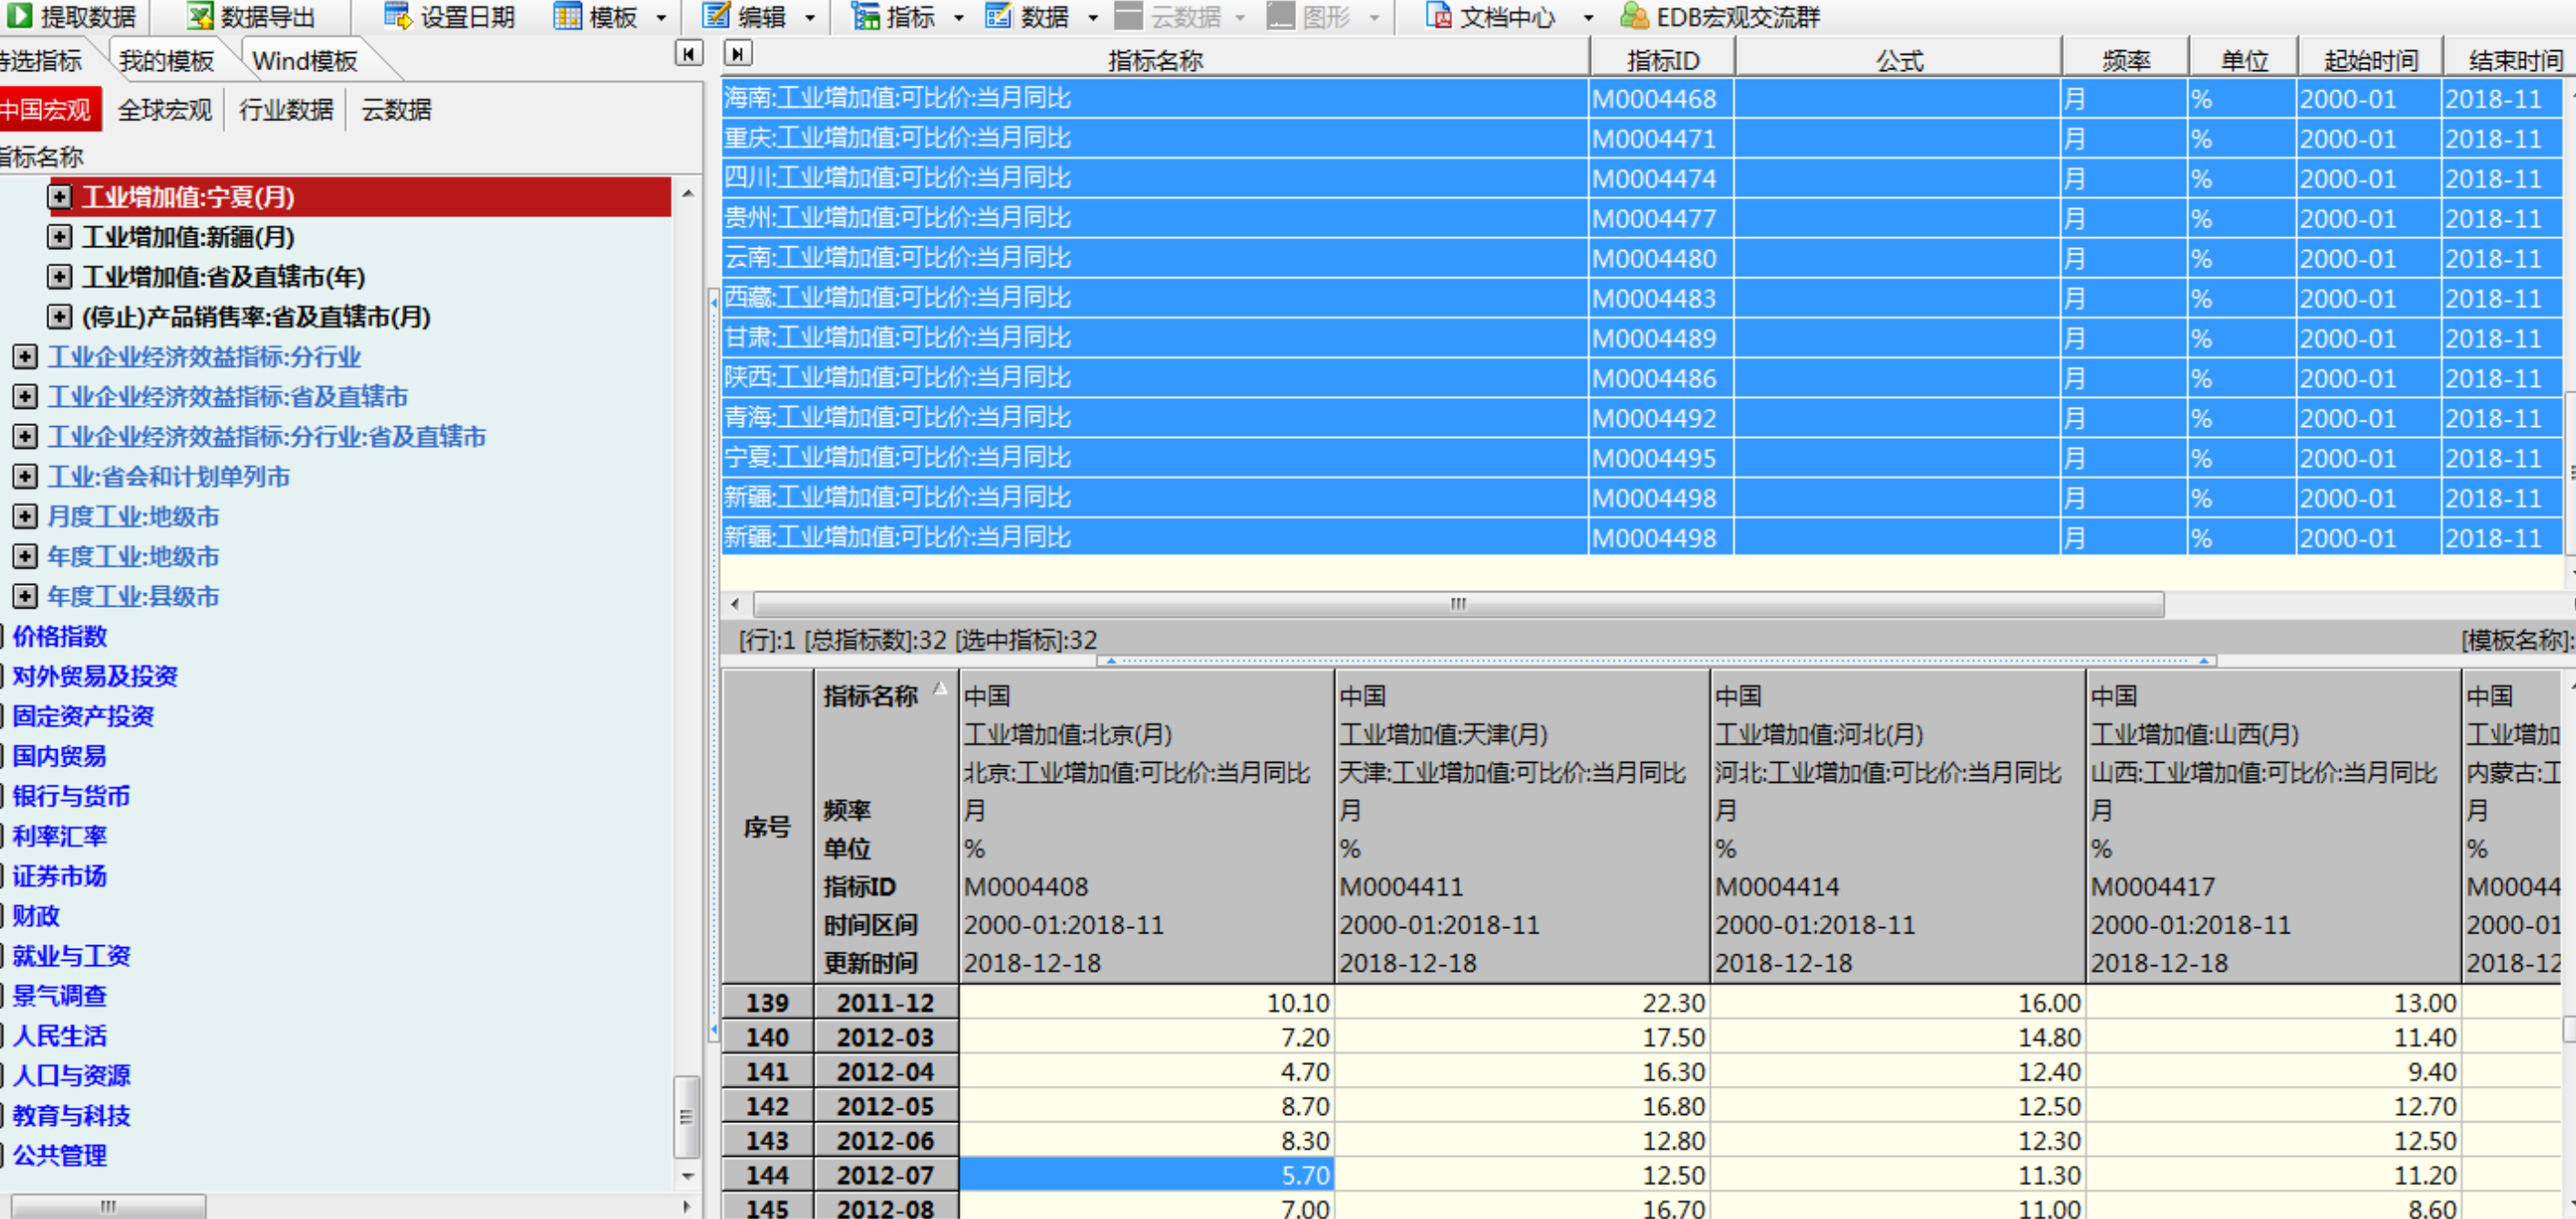Open the 数据 toolbar dropdown arrow
The image size is (2576, 1219).
(x=1092, y=17)
